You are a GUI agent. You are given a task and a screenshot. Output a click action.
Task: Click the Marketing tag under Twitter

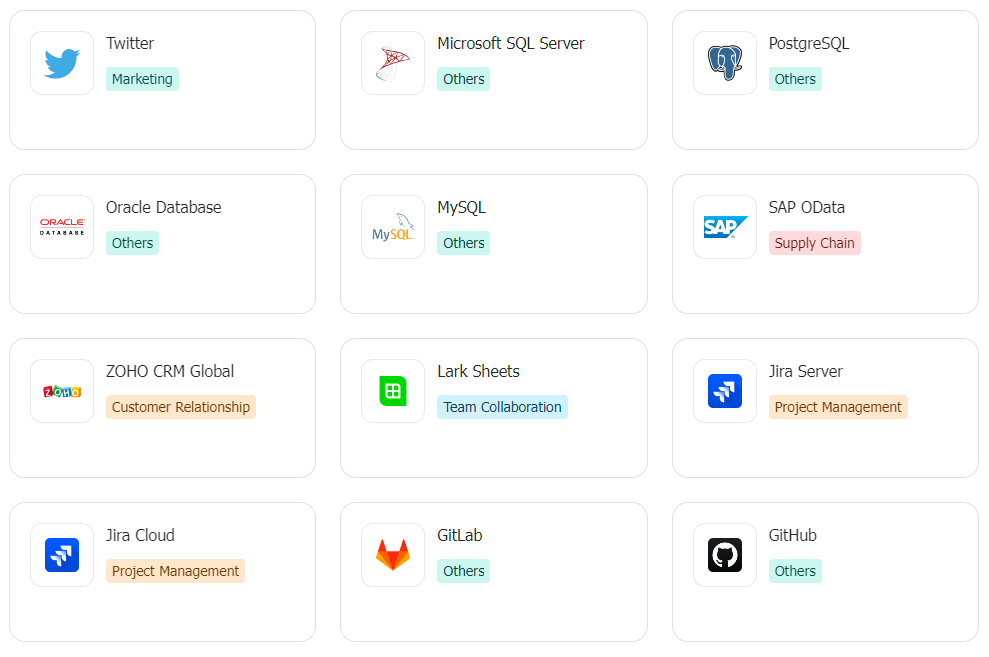[x=142, y=79]
